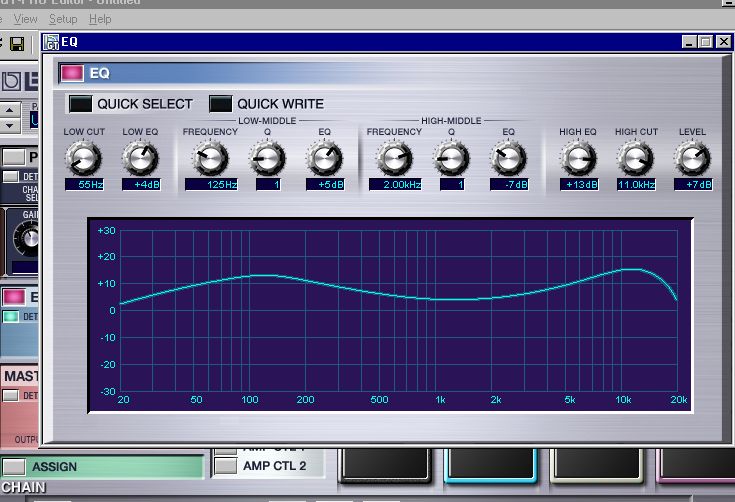Click the save floppy disk icon
The width and height of the screenshot is (735, 502).
17,44
